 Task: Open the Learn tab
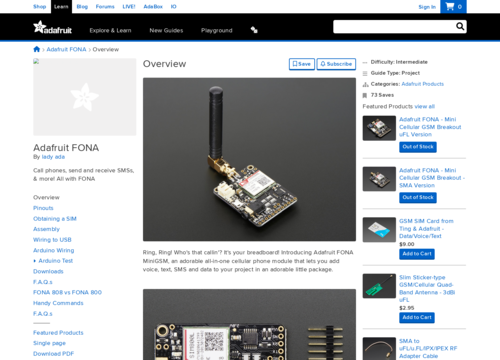tap(61, 7)
